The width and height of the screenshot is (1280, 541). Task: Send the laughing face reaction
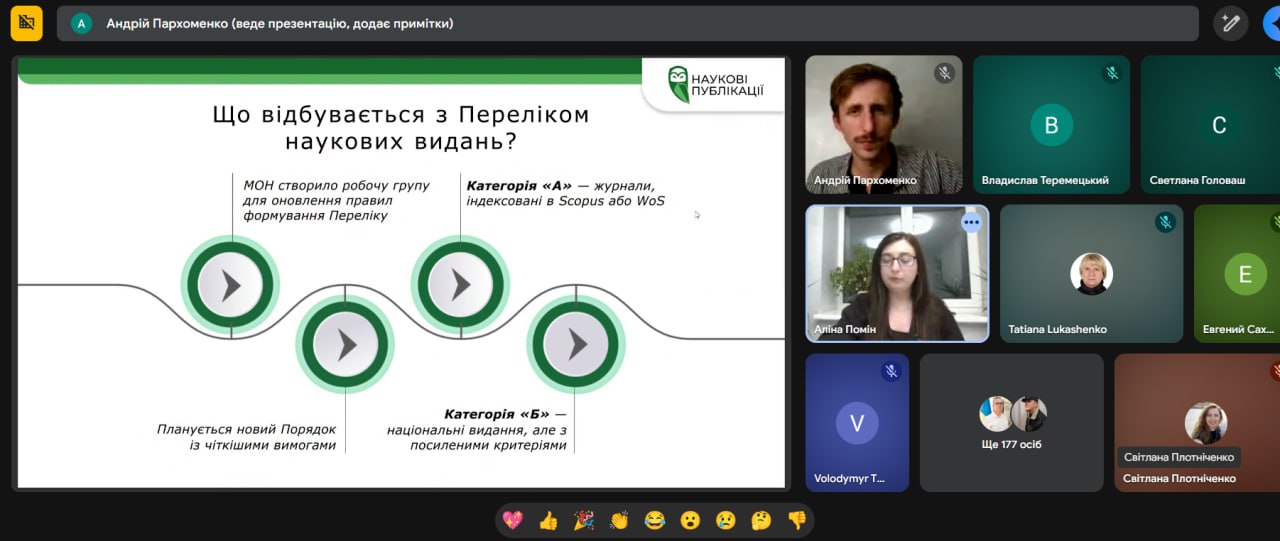point(655,520)
